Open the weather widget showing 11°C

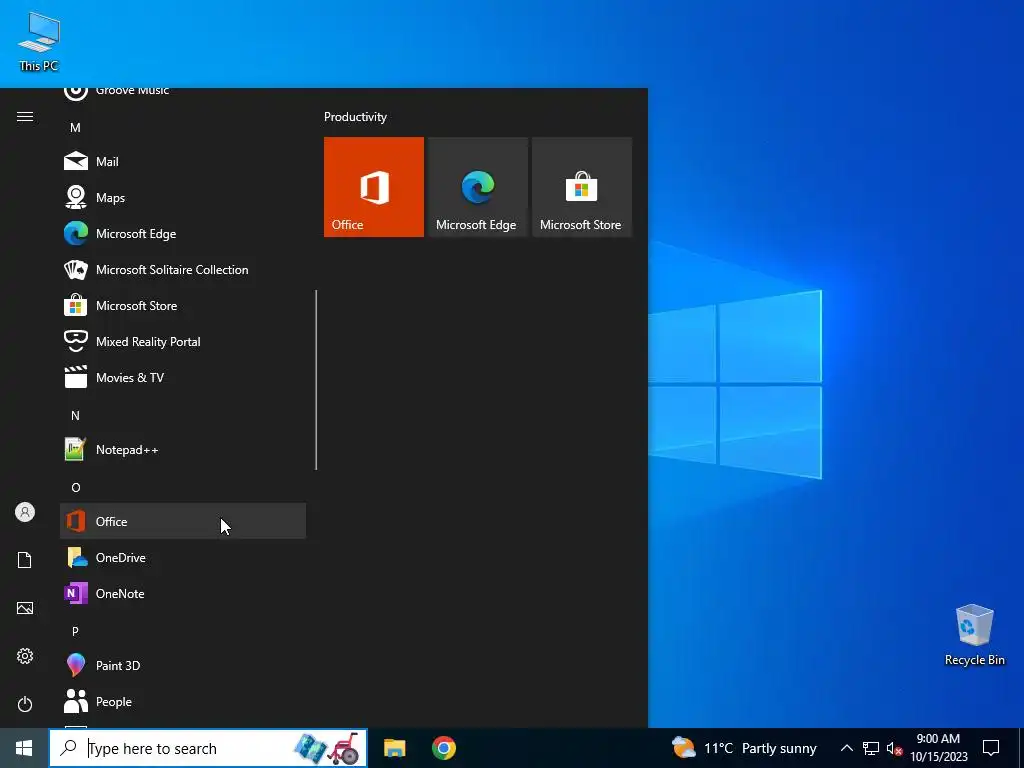[744, 748]
